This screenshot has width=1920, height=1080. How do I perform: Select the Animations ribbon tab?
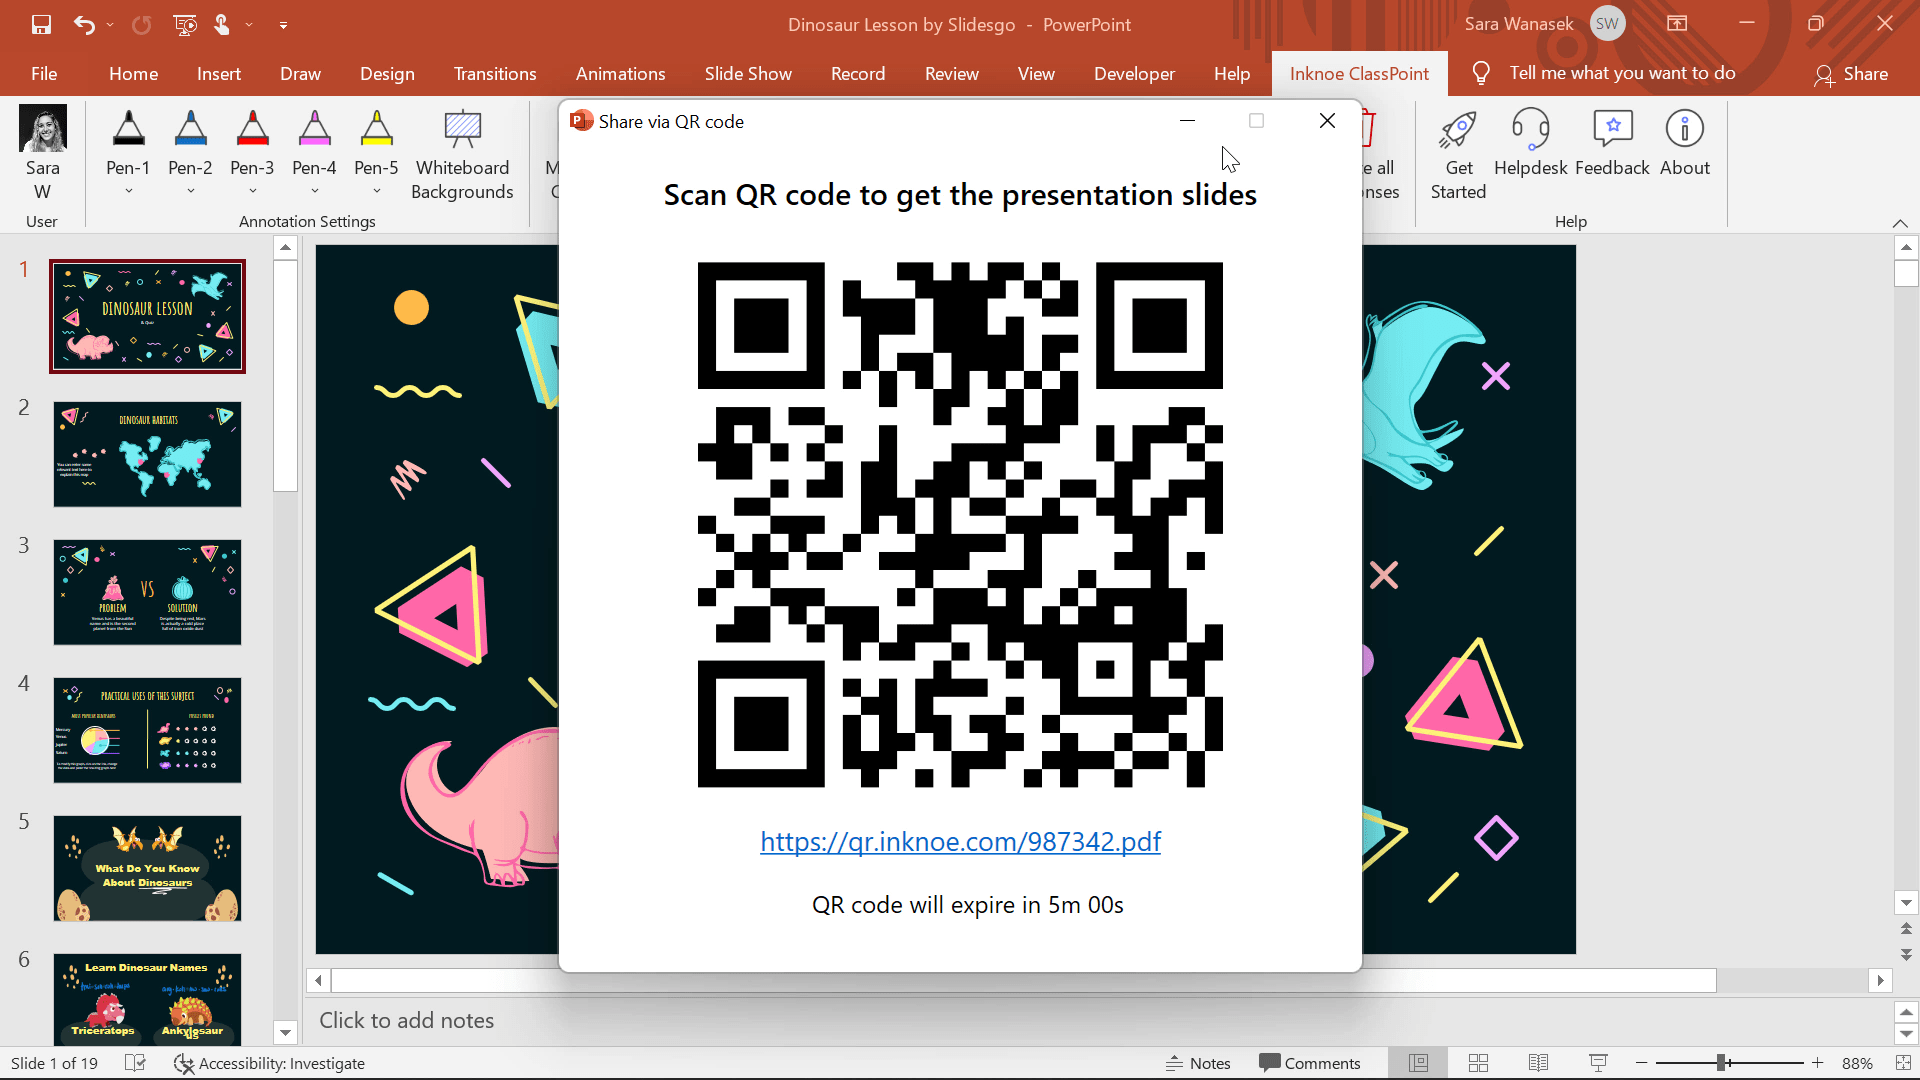tap(620, 73)
